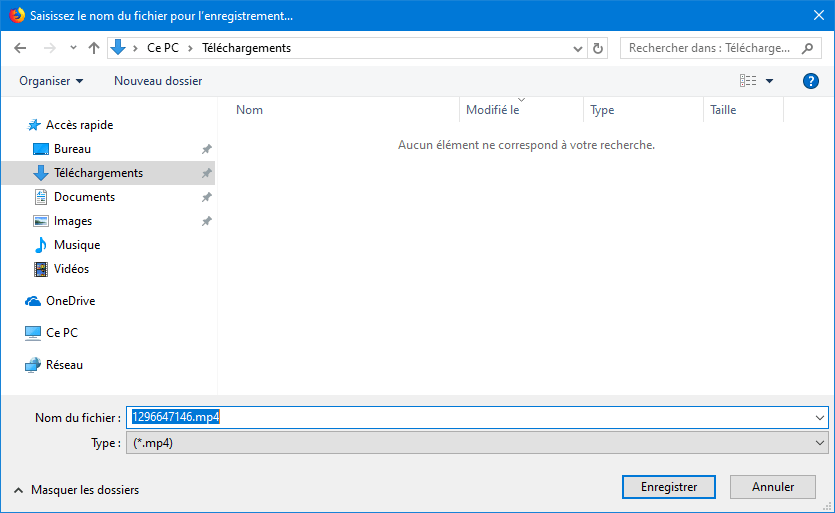Click the pin icon next to Documents
The image size is (835, 513).
pyautogui.click(x=207, y=197)
